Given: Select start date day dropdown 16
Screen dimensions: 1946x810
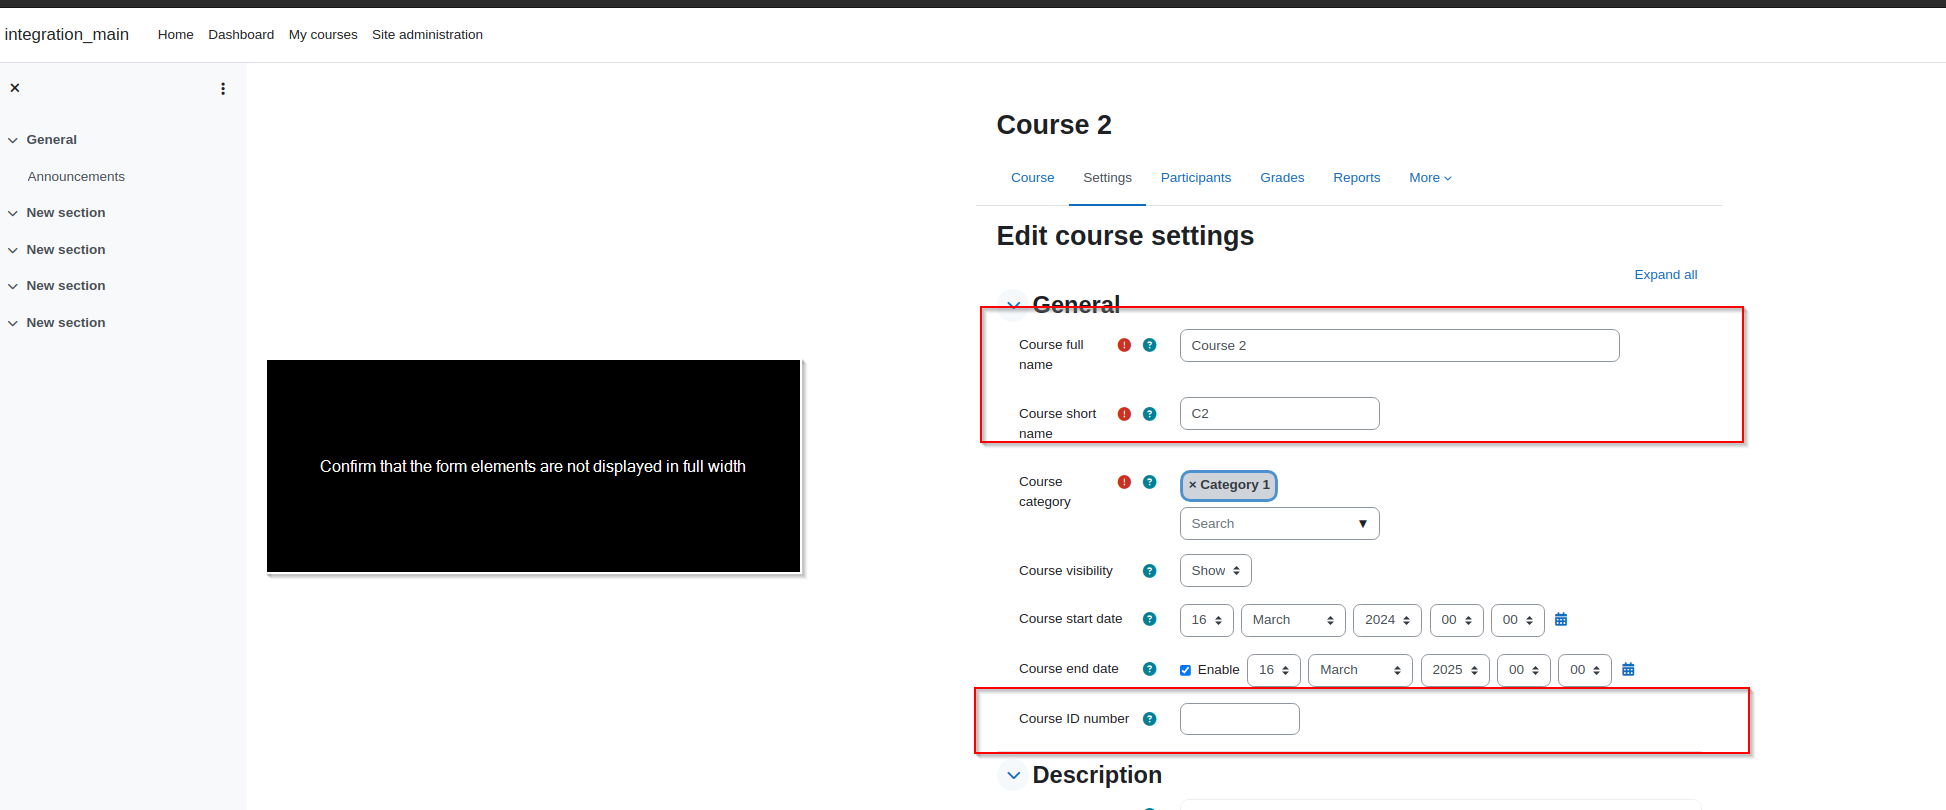Looking at the screenshot, I should [x=1206, y=620].
